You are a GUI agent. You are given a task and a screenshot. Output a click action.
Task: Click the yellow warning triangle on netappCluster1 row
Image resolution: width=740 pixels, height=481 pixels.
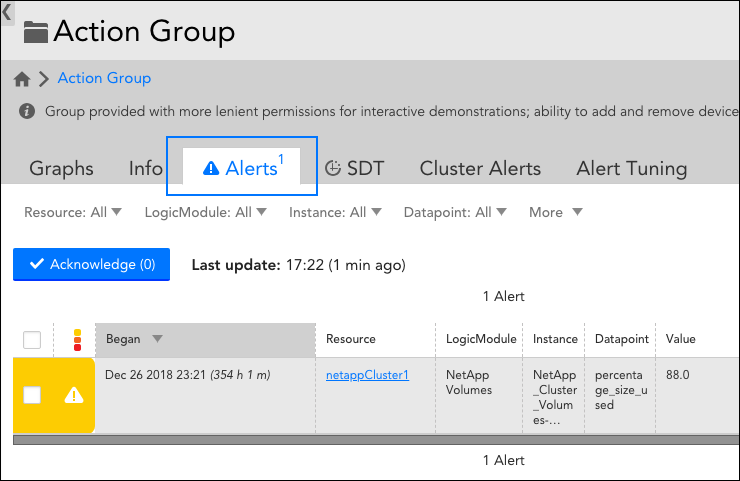tap(74, 395)
